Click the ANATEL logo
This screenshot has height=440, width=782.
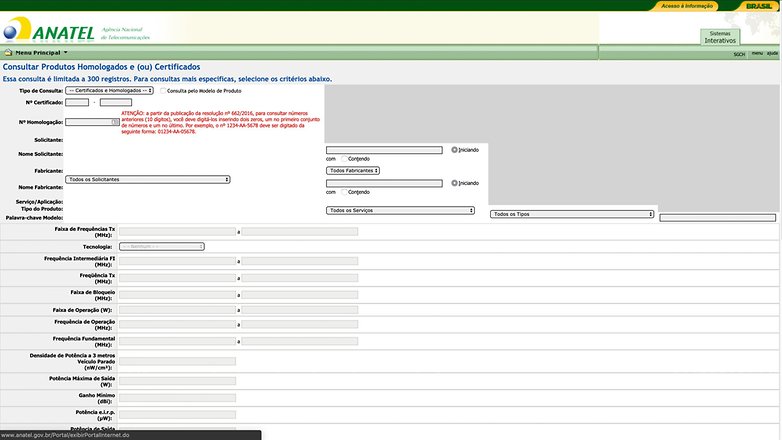coord(49,29)
